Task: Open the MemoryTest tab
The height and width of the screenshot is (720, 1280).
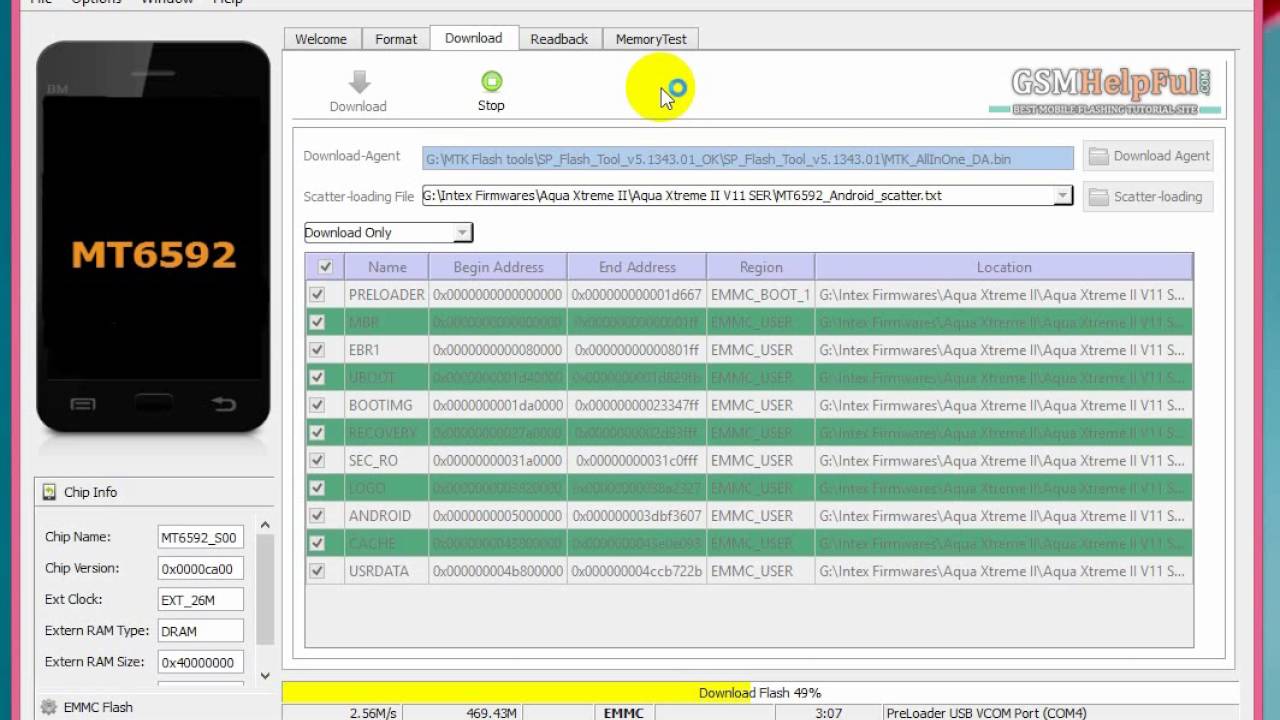Action: coord(651,39)
